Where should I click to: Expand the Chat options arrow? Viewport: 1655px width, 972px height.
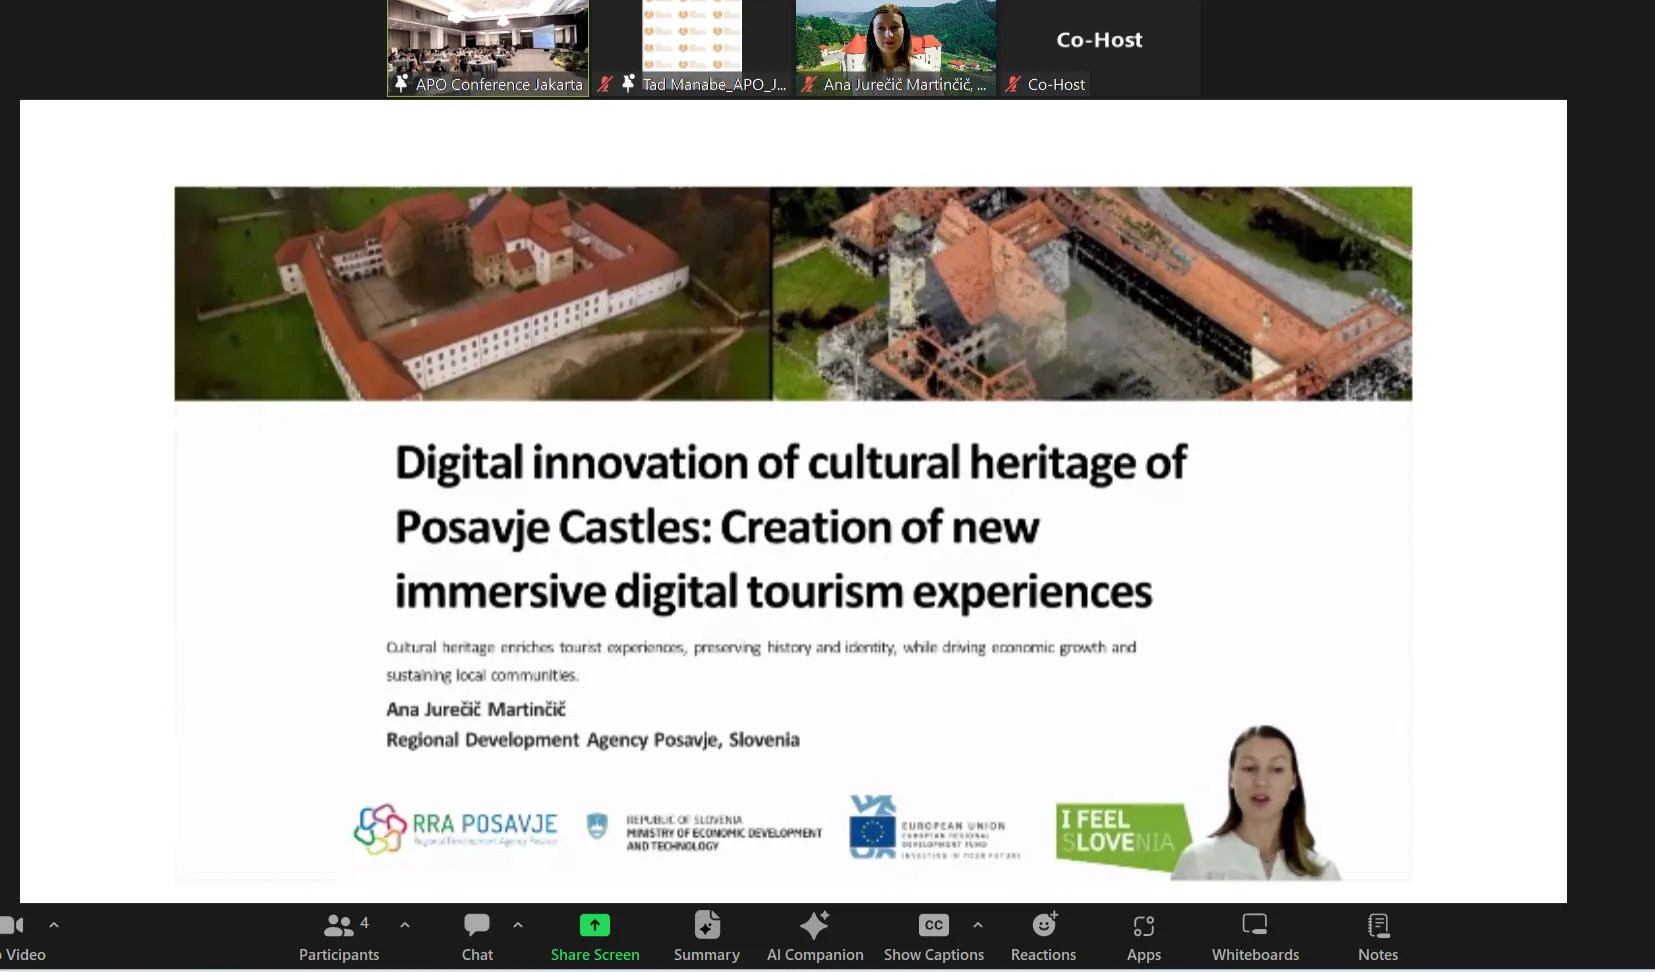tap(518, 925)
